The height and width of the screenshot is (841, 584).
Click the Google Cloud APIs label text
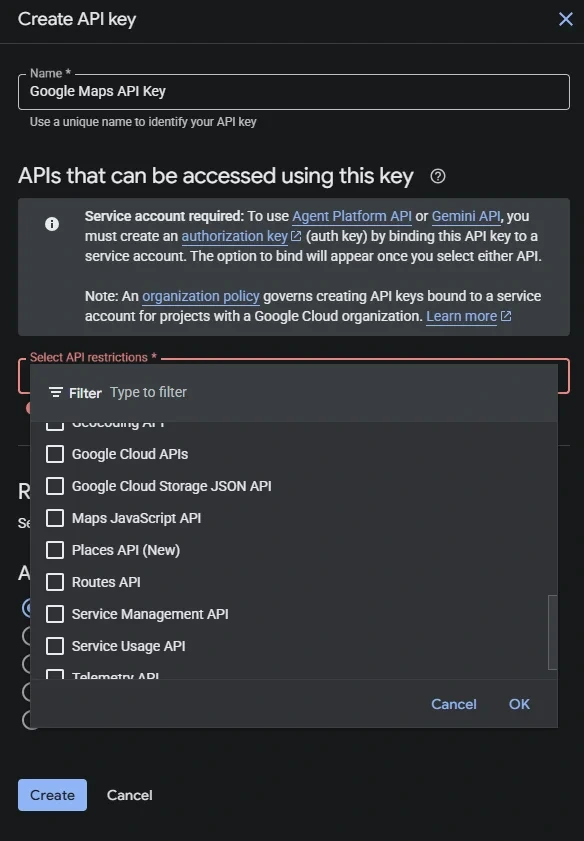click(x=130, y=454)
